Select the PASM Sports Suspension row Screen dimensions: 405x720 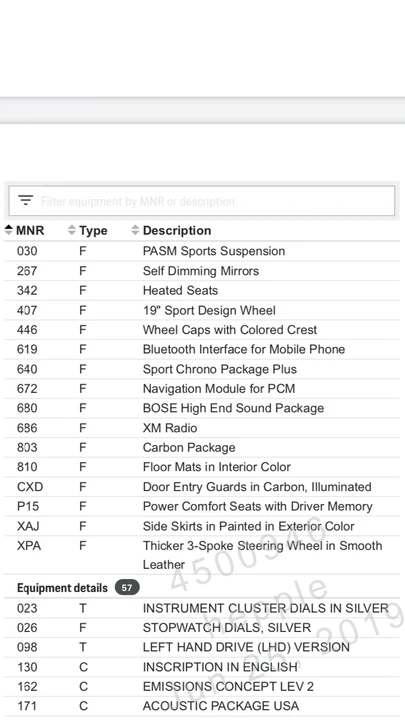(x=202, y=251)
